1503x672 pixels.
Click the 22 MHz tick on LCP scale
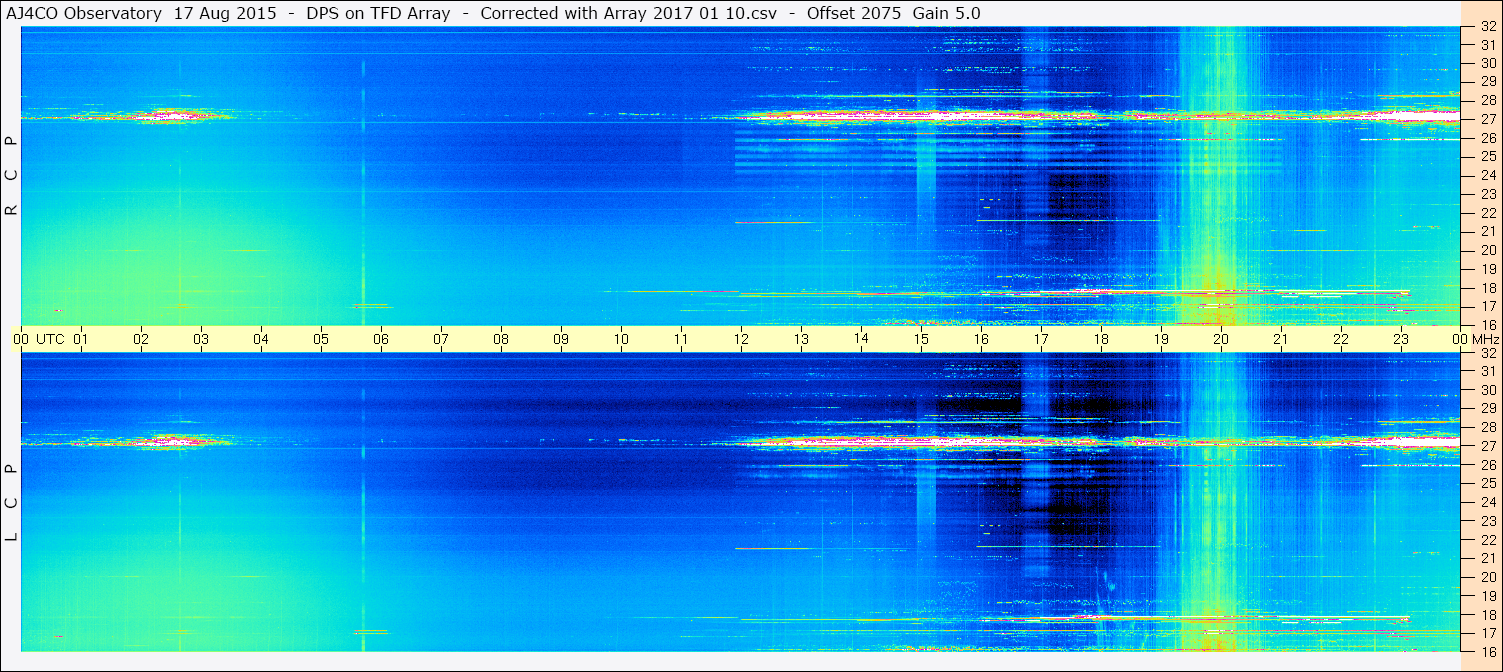pyautogui.click(x=1488, y=539)
